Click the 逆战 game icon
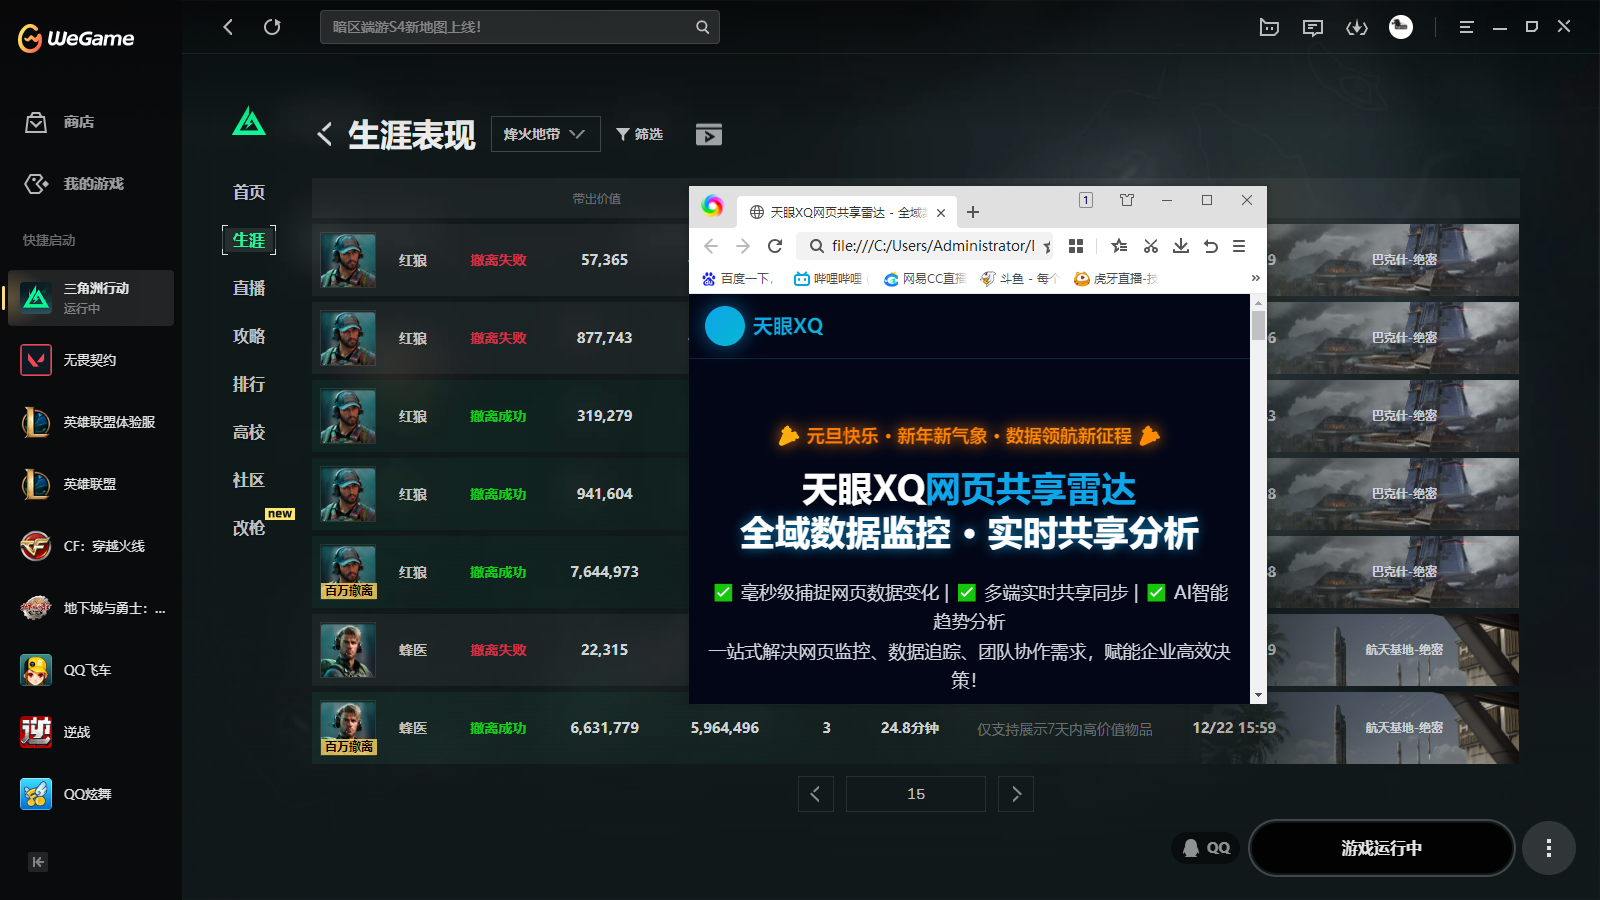The height and width of the screenshot is (900, 1600). click(36, 732)
